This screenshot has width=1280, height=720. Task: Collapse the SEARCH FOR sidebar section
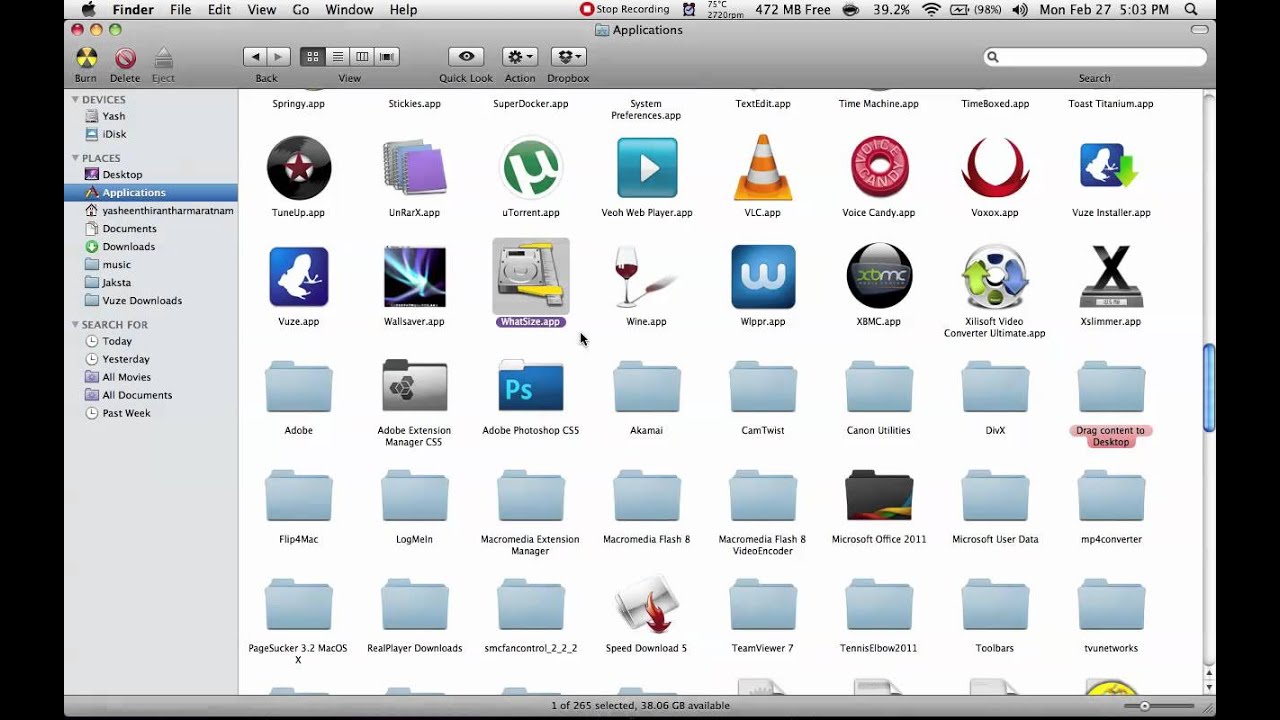pyautogui.click(x=75, y=325)
